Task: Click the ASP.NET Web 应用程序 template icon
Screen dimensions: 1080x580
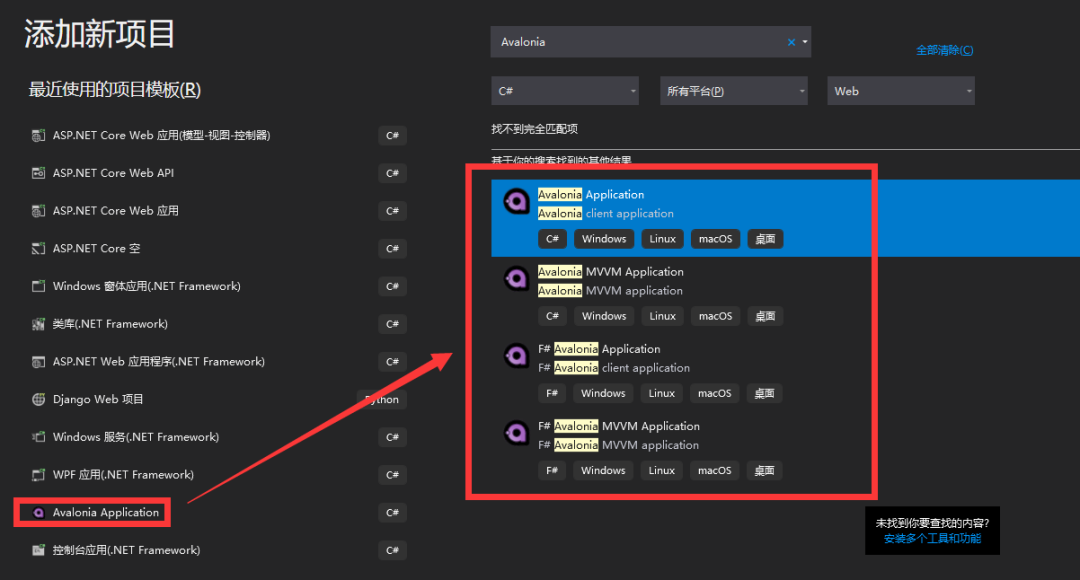Action: coord(39,362)
